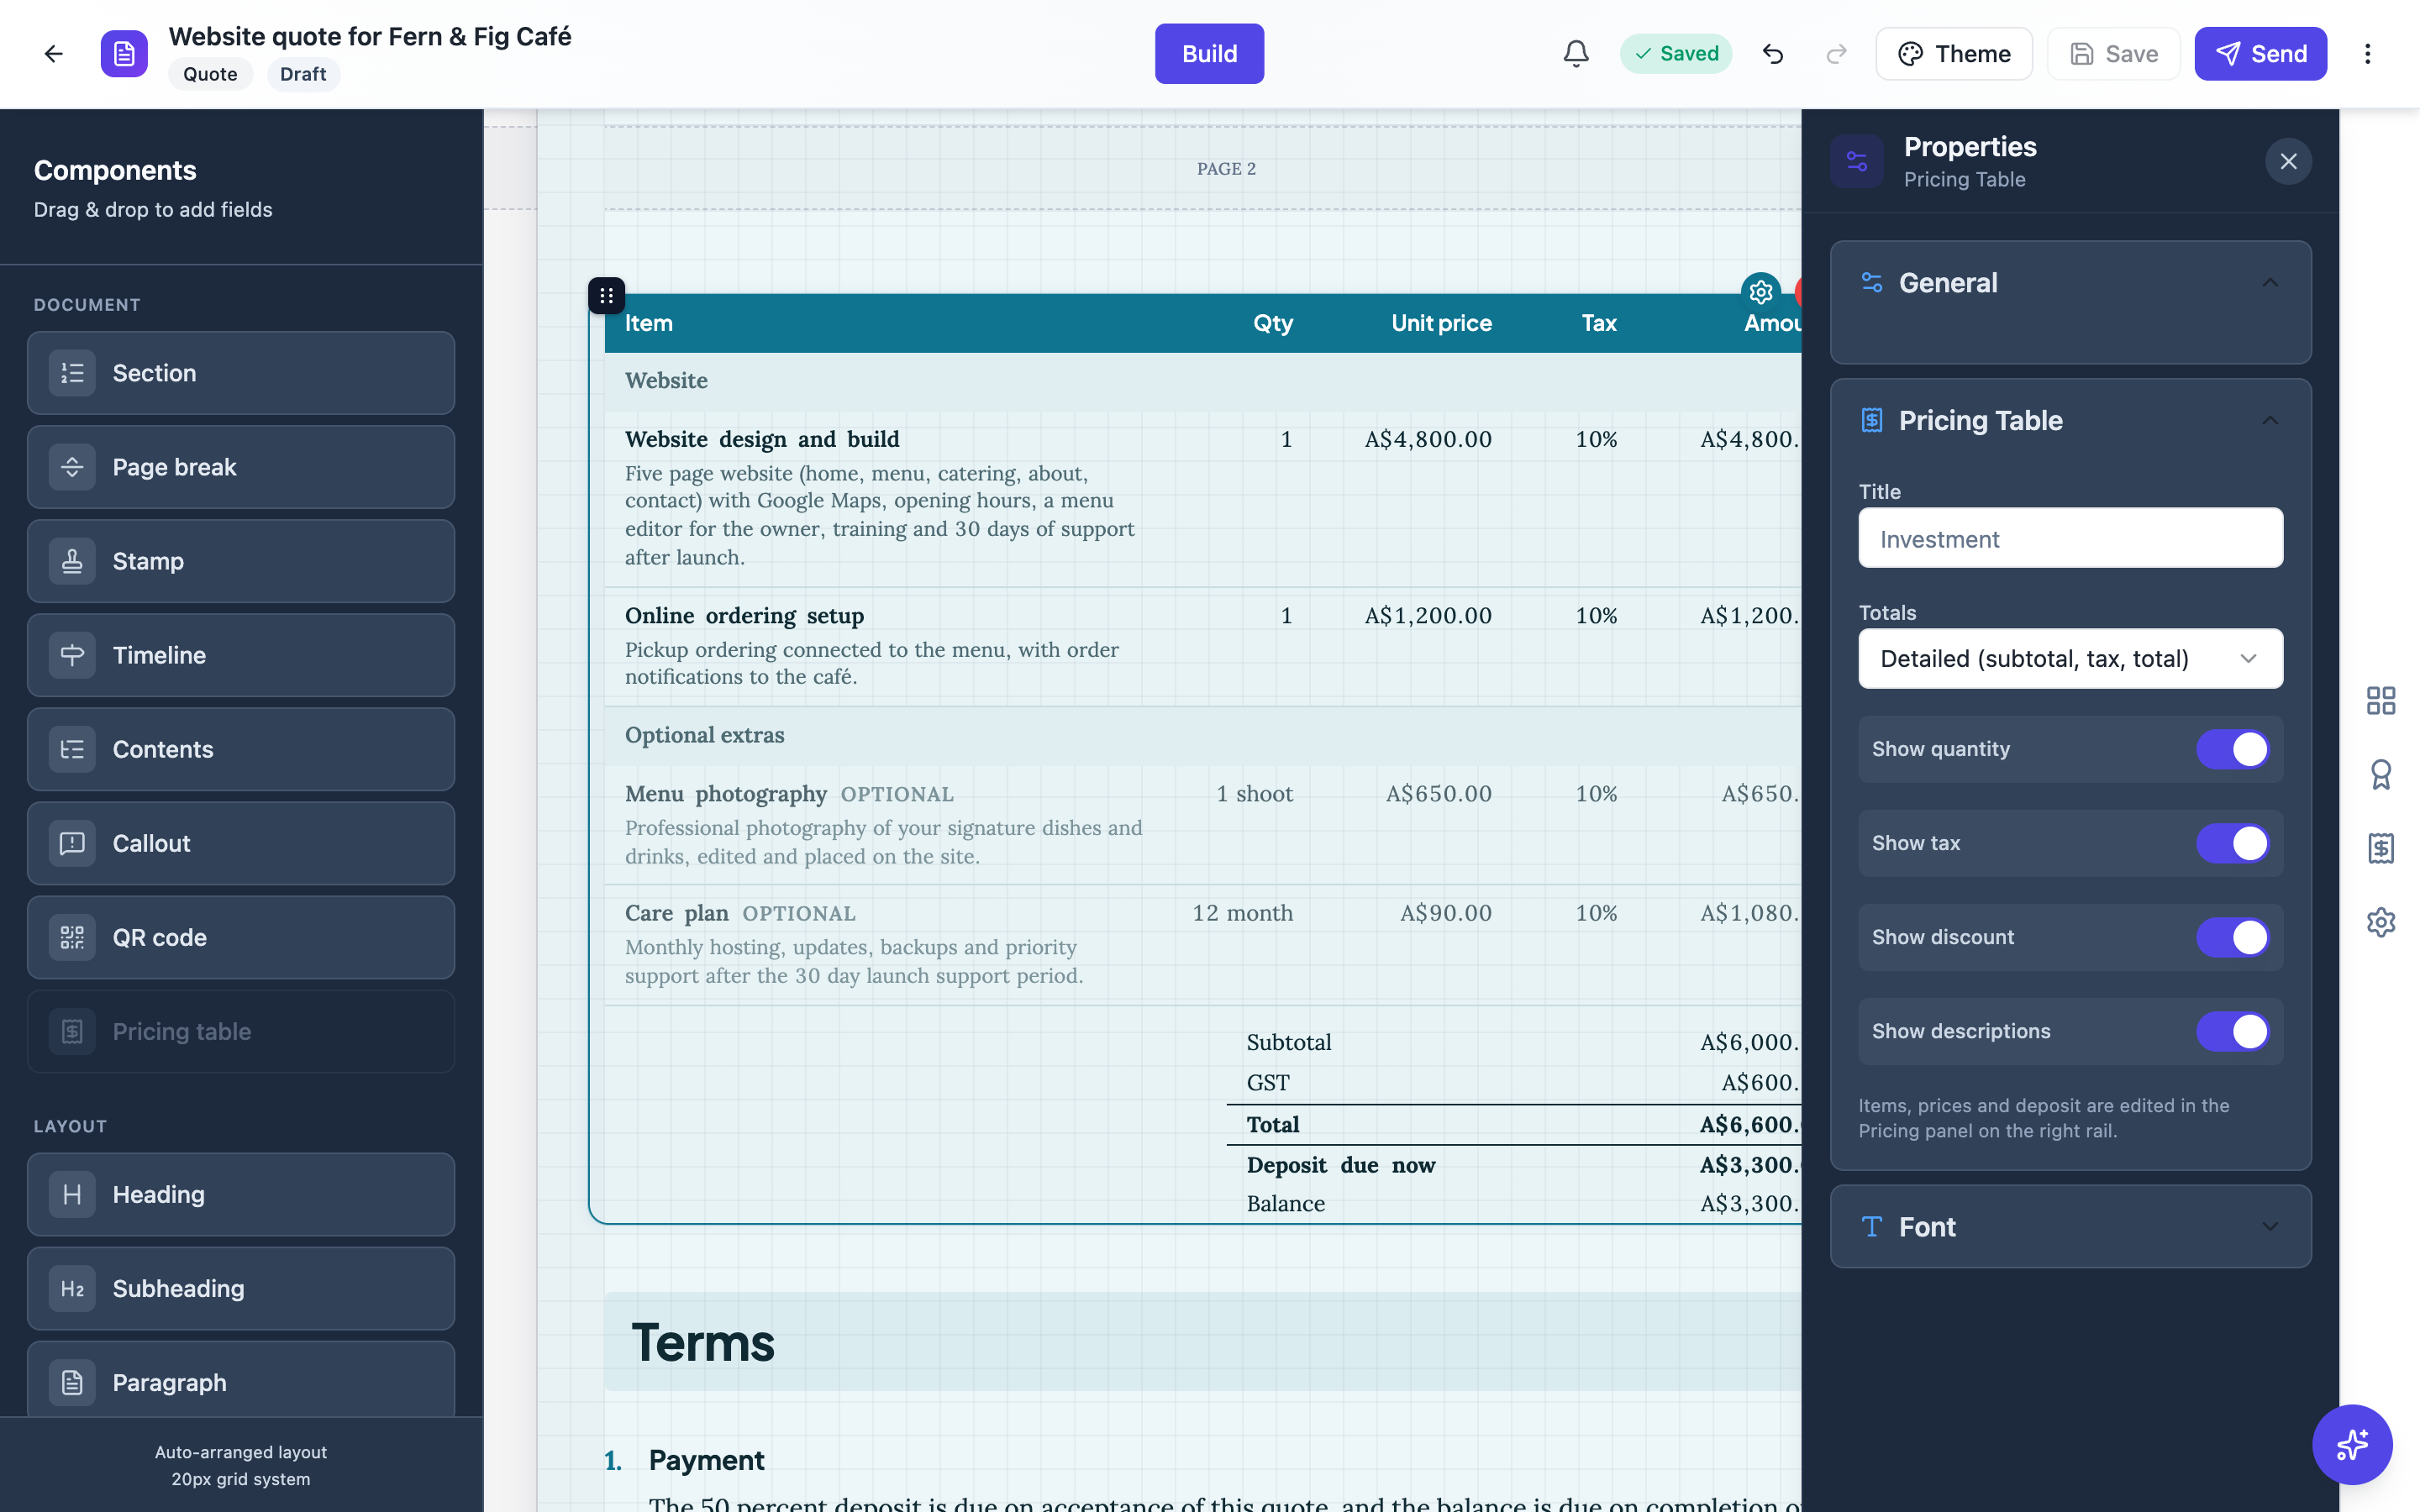Image resolution: width=2420 pixels, height=1512 pixels.
Task: Open the Pricing panel icon in right rail
Action: (2381, 848)
